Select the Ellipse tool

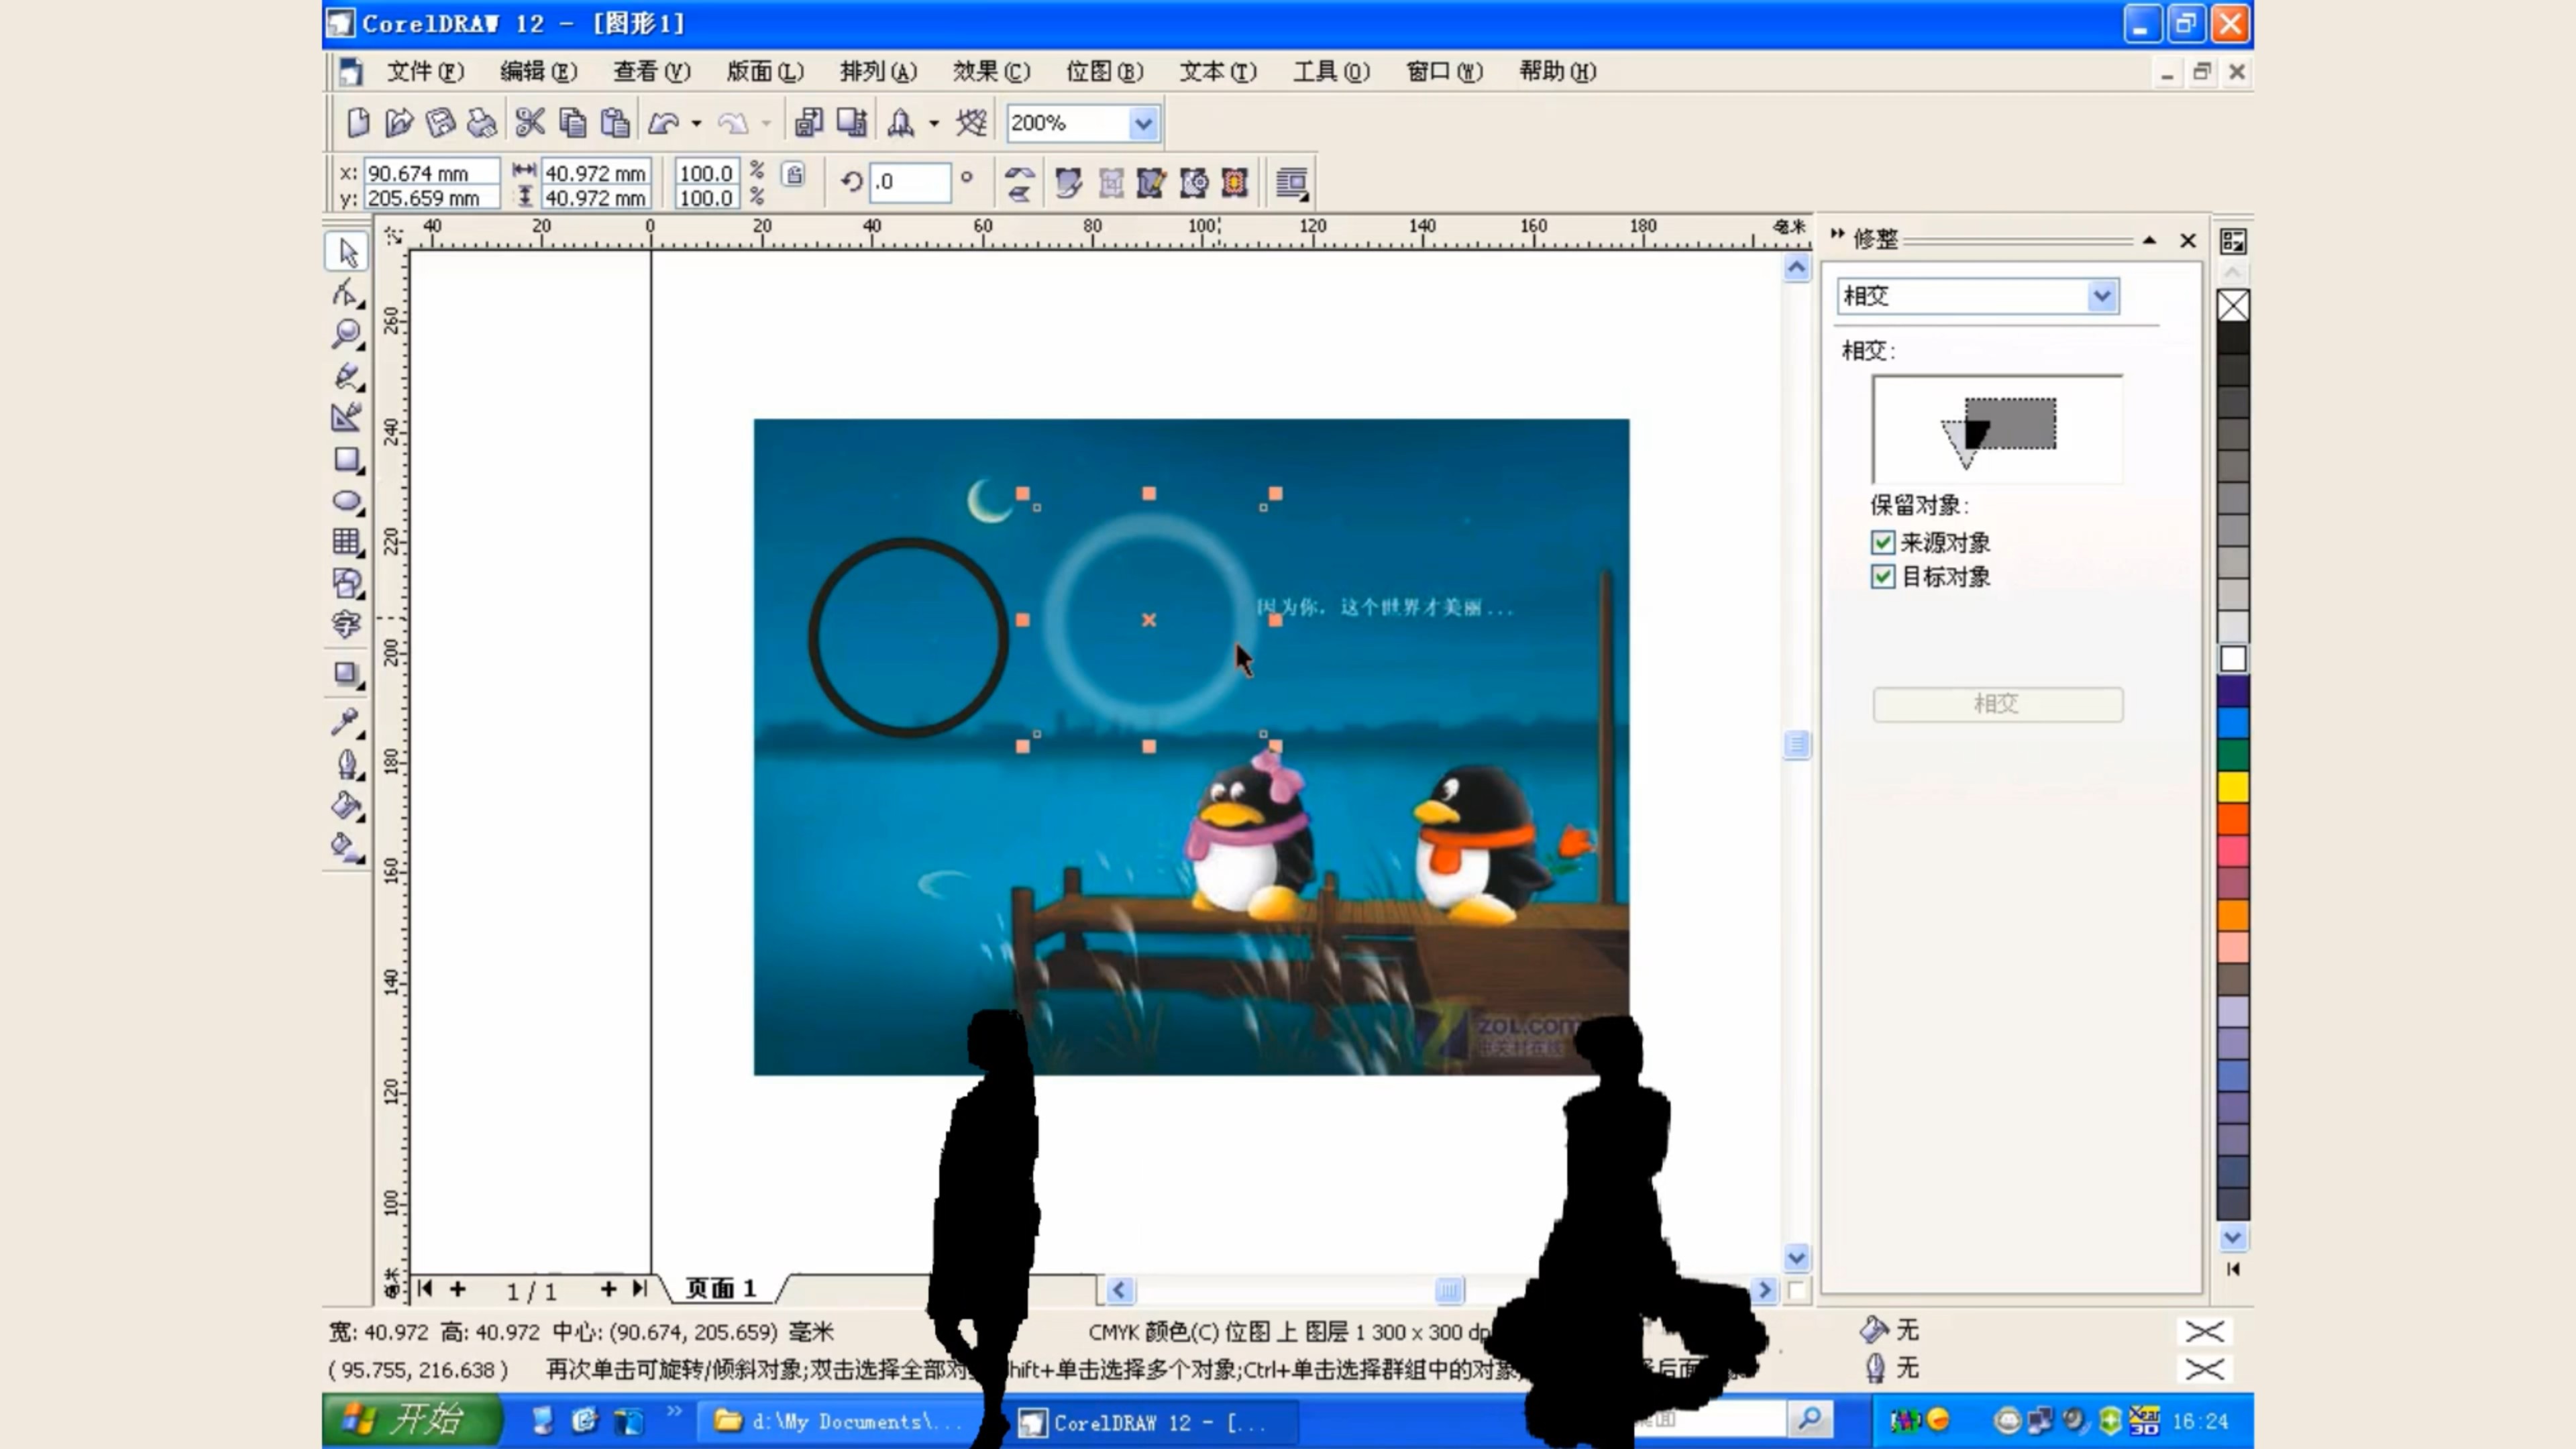347,501
